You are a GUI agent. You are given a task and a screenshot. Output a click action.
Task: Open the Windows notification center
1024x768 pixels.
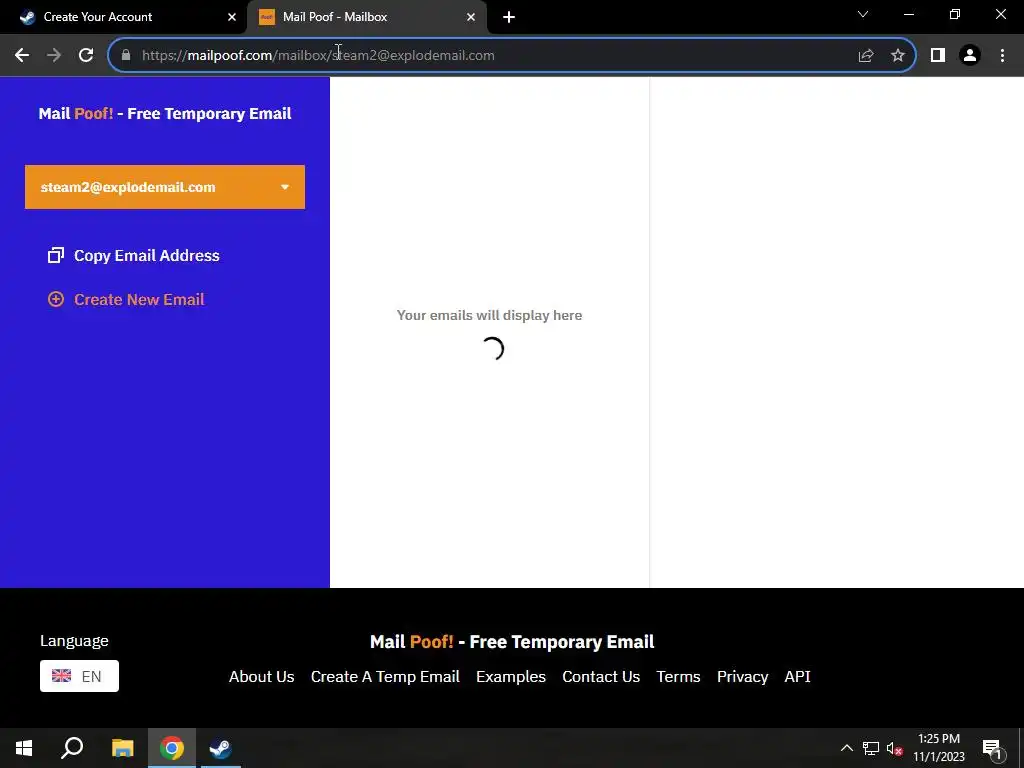pyautogui.click(x=991, y=748)
